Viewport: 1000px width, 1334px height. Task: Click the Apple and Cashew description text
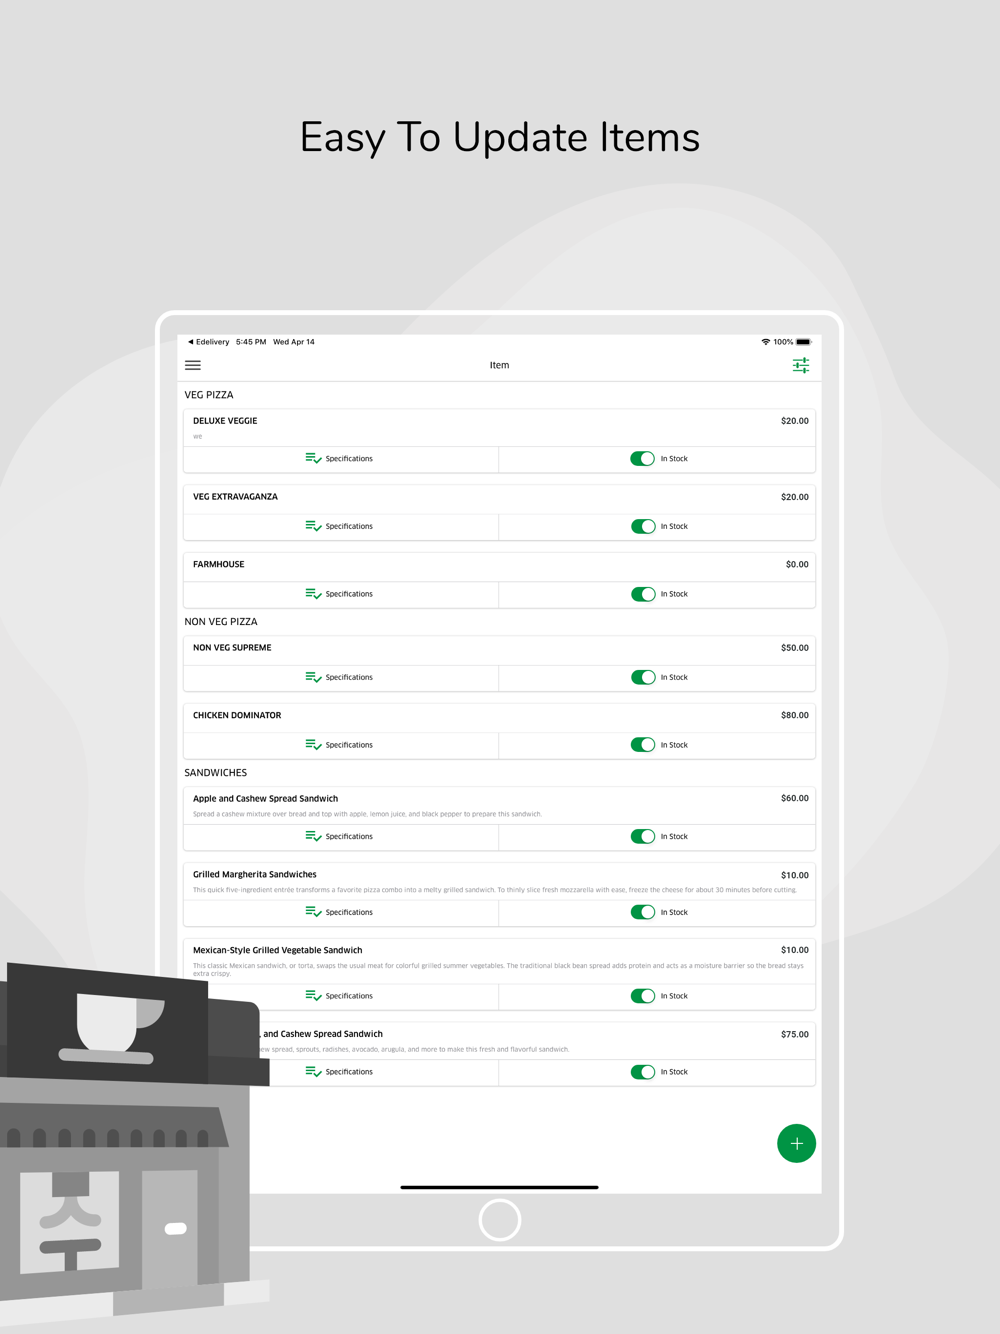[367, 814]
